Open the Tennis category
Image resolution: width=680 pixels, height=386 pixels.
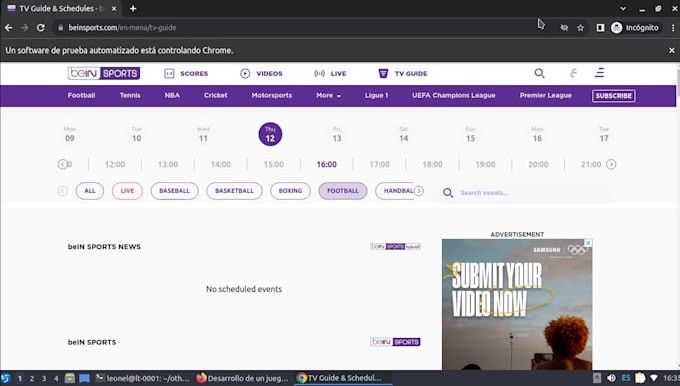[130, 95]
